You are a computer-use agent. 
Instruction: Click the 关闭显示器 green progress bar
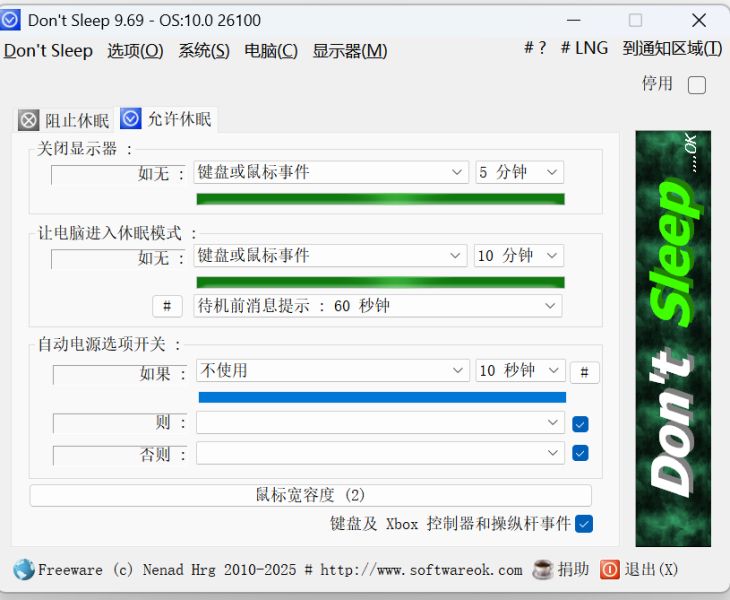(x=380, y=199)
